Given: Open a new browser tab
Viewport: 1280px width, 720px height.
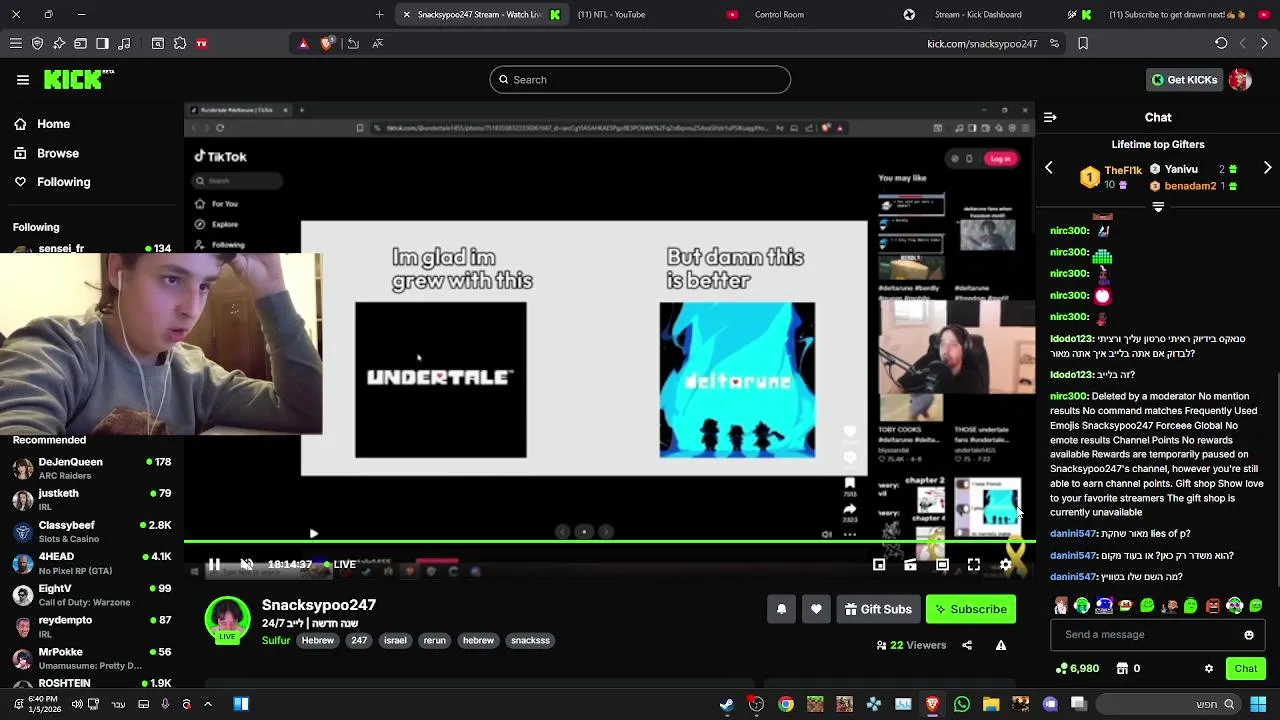Looking at the screenshot, I should pyautogui.click(x=379, y=14).
